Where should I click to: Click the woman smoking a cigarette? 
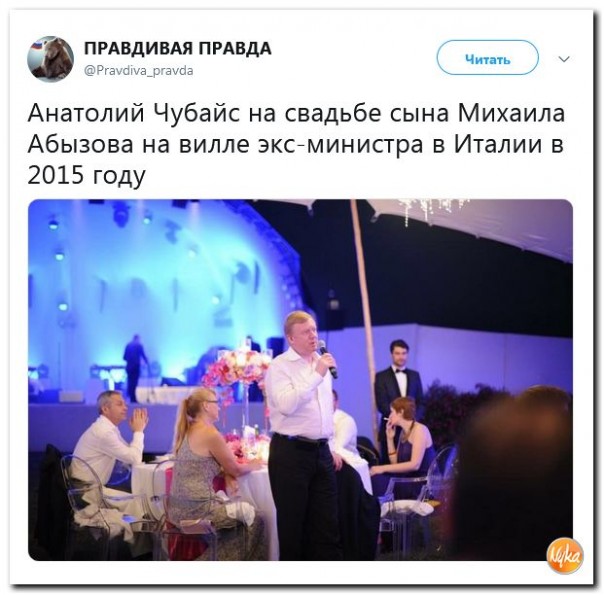click(x=404, y=439)
